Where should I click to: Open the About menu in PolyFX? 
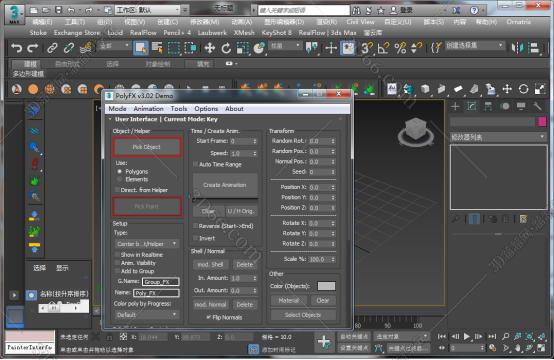click(x=234, y=109)
